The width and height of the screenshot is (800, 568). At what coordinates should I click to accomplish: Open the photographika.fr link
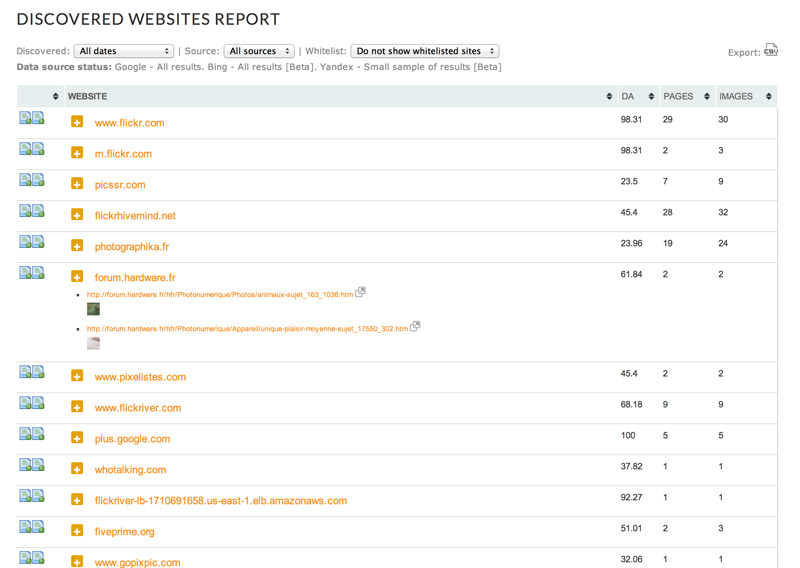pyautogui.click(x=132, y=247)
